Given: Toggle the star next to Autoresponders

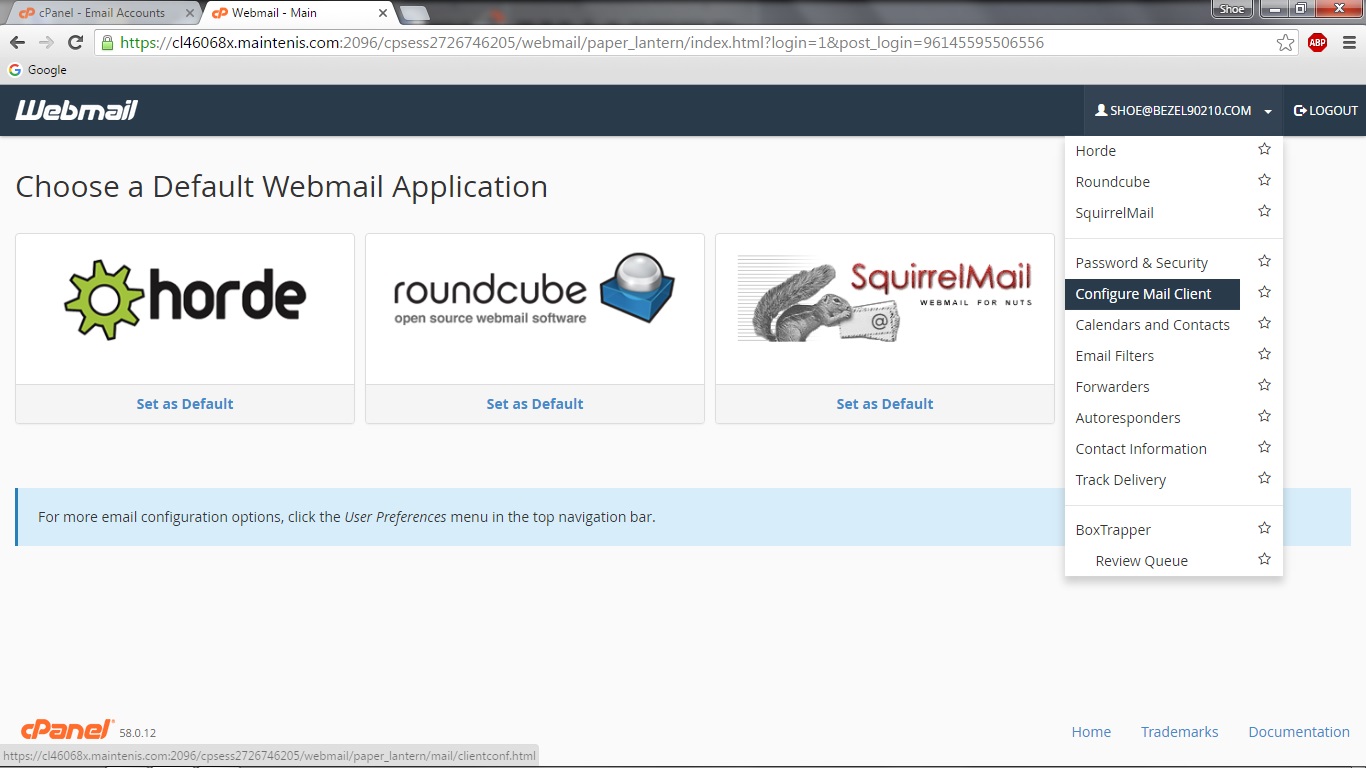Looking at the screenshot, I should (1264, 416).
